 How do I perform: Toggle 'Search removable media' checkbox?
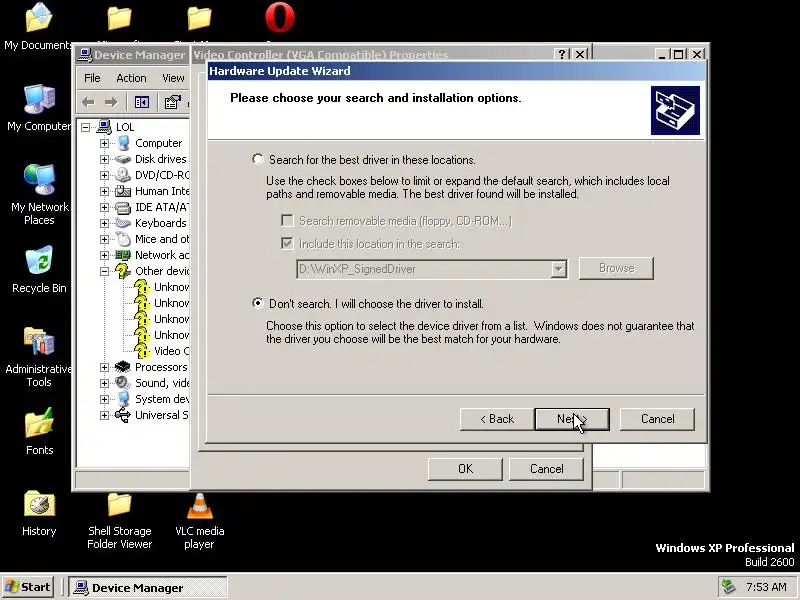288,220
